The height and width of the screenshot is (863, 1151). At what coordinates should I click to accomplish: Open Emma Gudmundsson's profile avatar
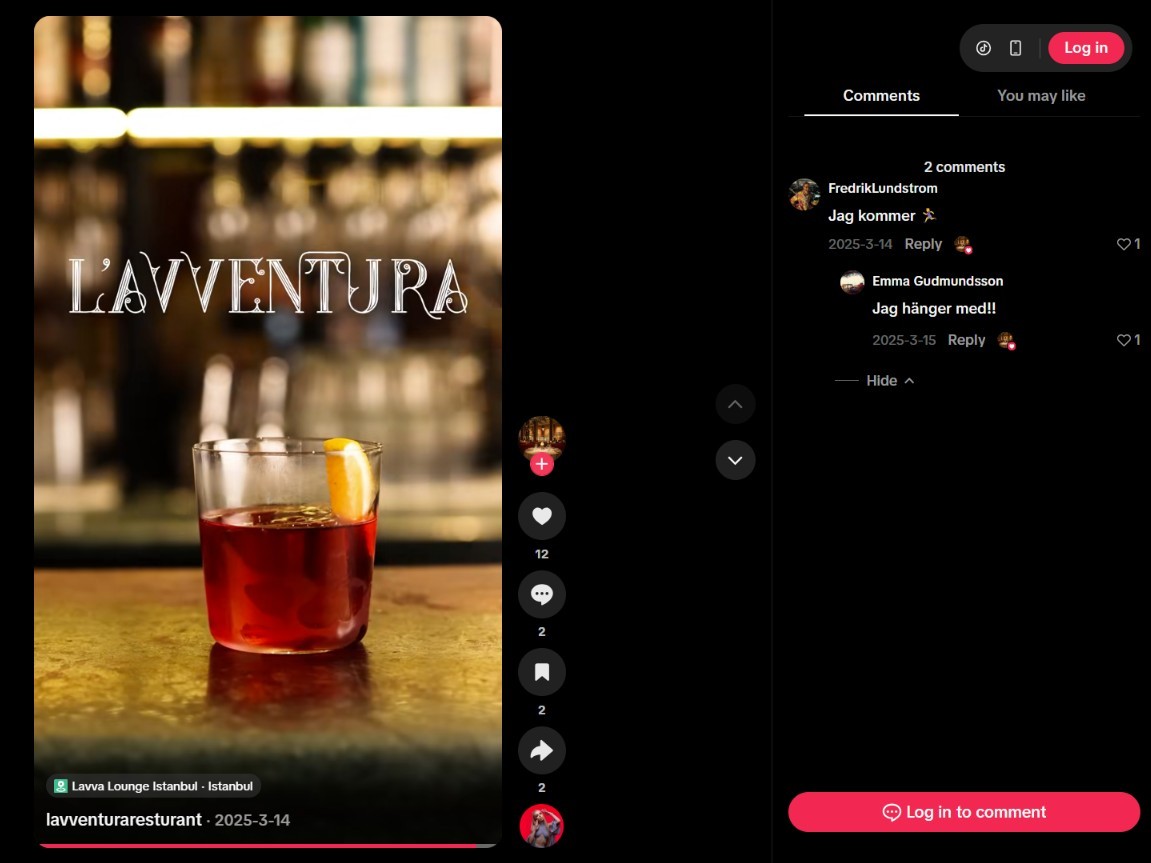tap(852, 282)
